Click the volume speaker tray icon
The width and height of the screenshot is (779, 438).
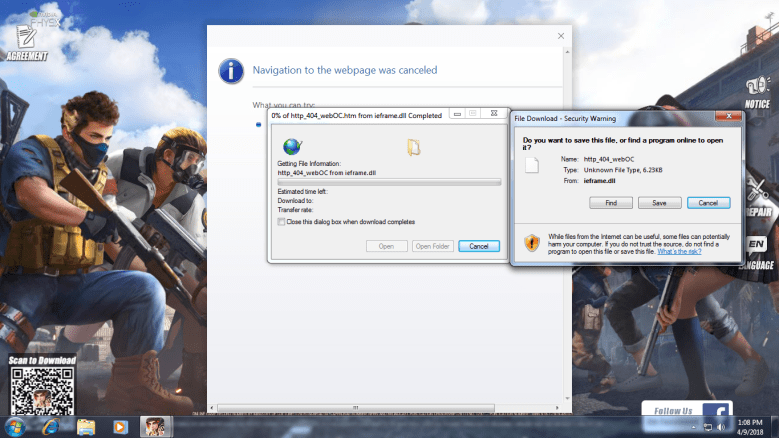pyautogui.click(x=721, y=427)
